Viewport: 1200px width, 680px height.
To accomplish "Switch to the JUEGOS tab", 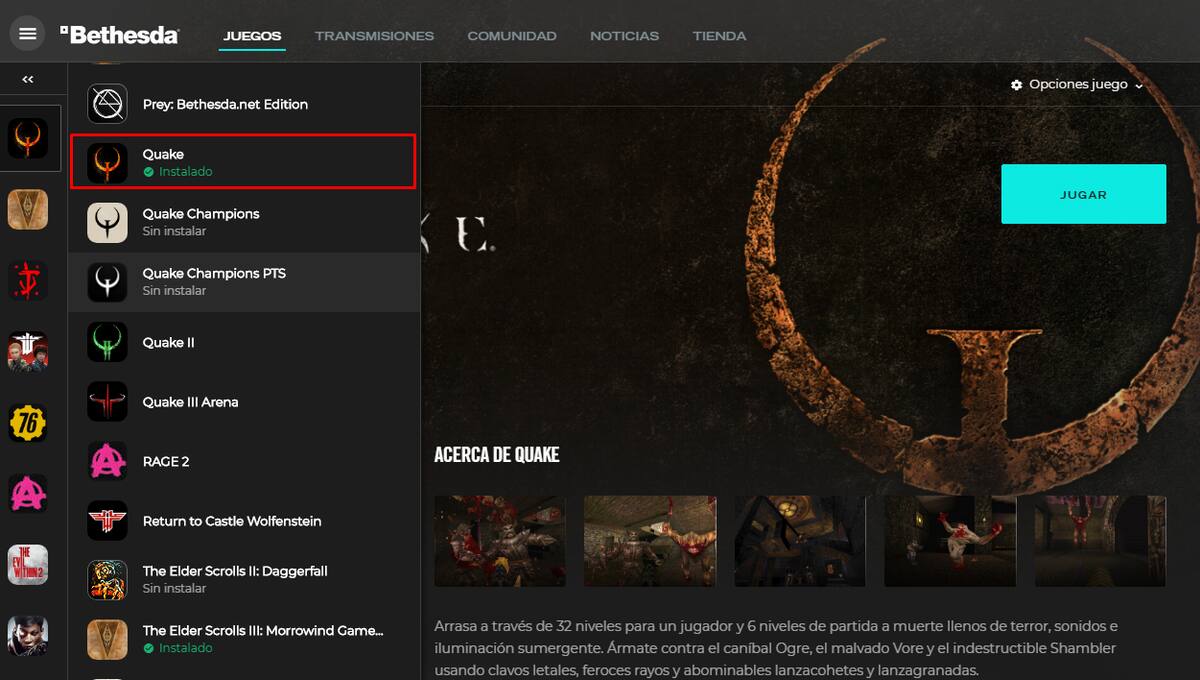I will (252, 36).
